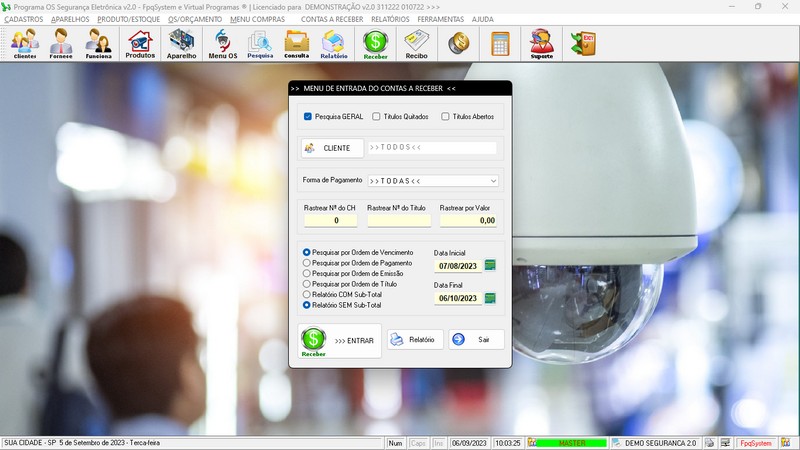Image resolution: width=800 pixels, height=450 pixels.
Task: Click the CLIENTE selection button
Action: pos(332,148)
